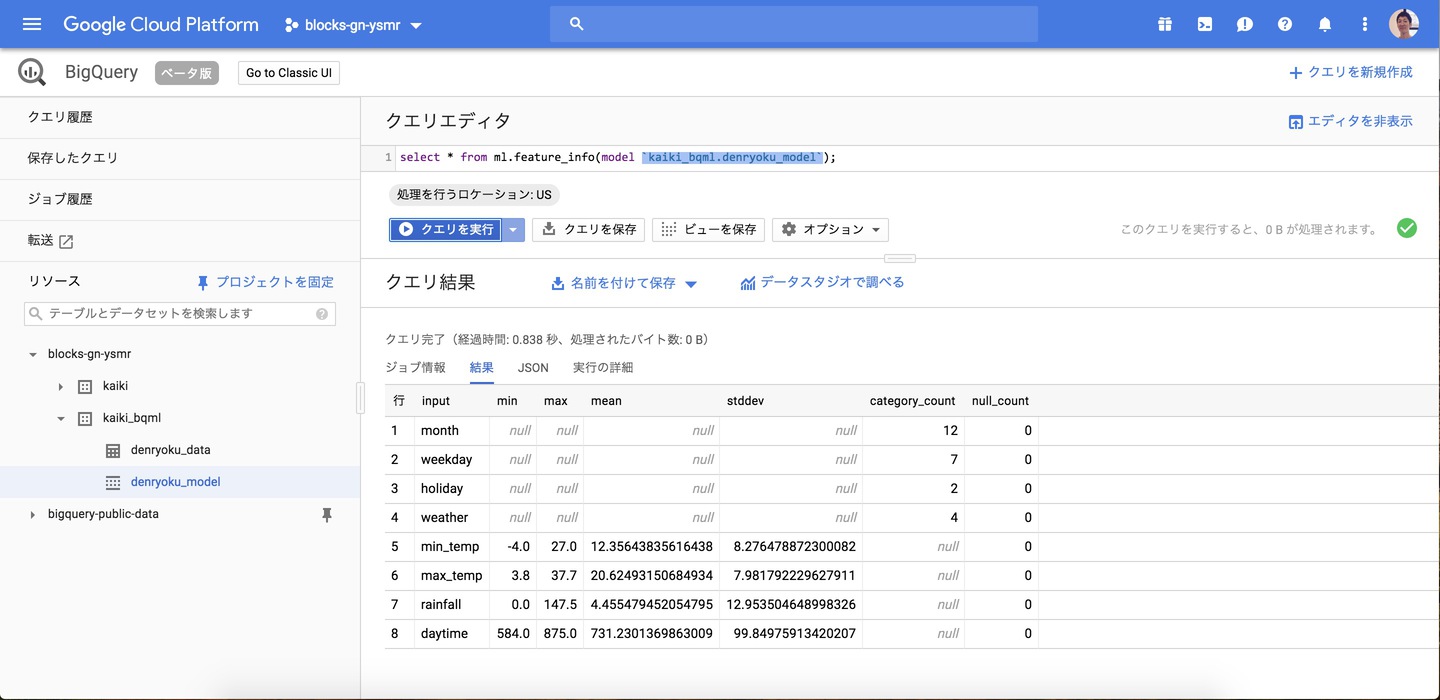Click the search bar at top

coord(793,24)
